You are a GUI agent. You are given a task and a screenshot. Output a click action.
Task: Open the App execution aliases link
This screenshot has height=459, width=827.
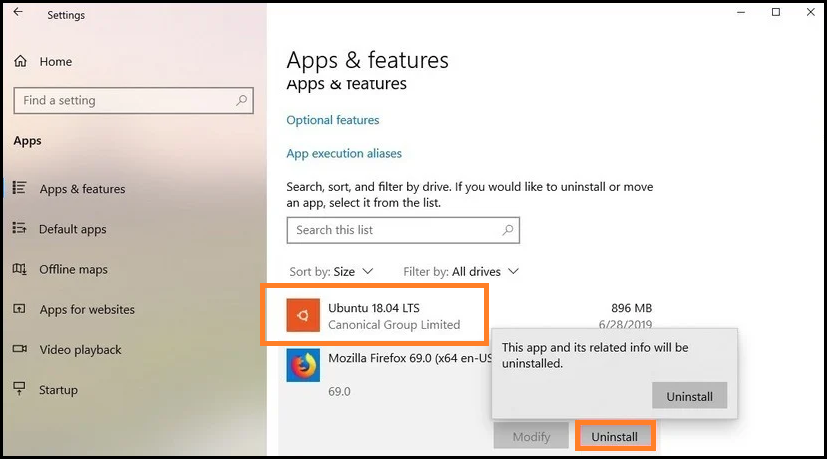344,154
